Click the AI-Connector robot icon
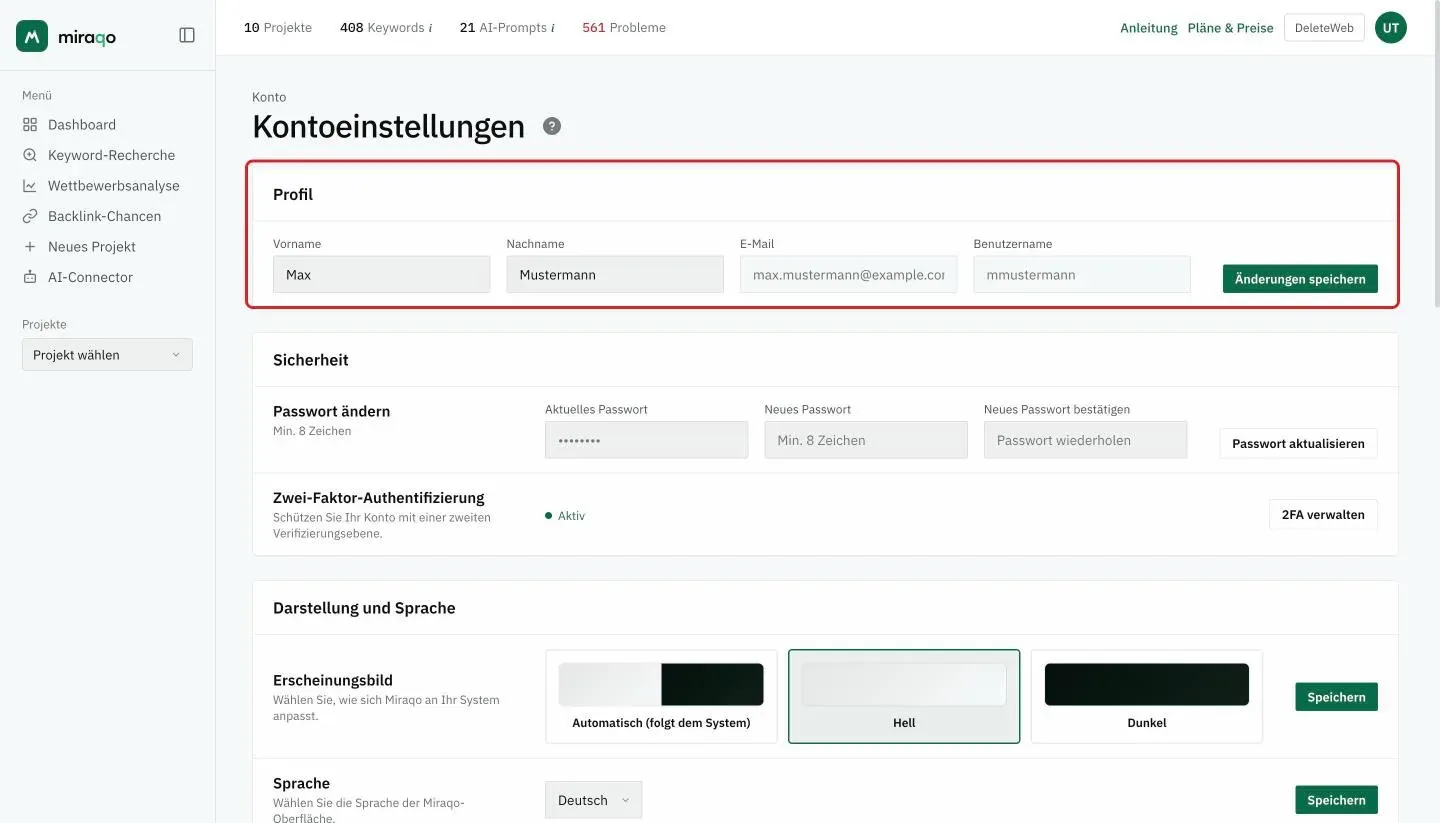Screen dimensions: 1440x823 (30, 277)
